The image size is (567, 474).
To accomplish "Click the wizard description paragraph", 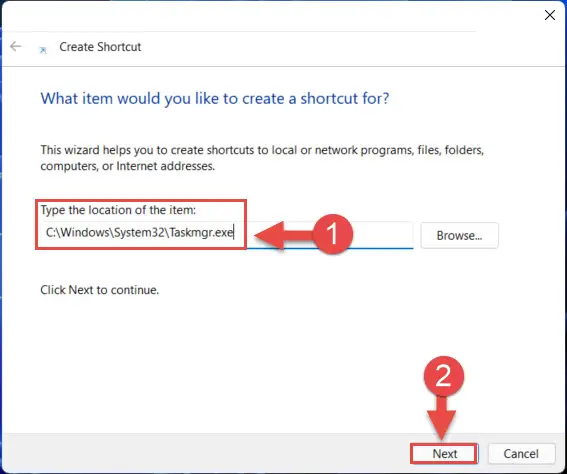I will pyautogui.click(x=262, y=158).
